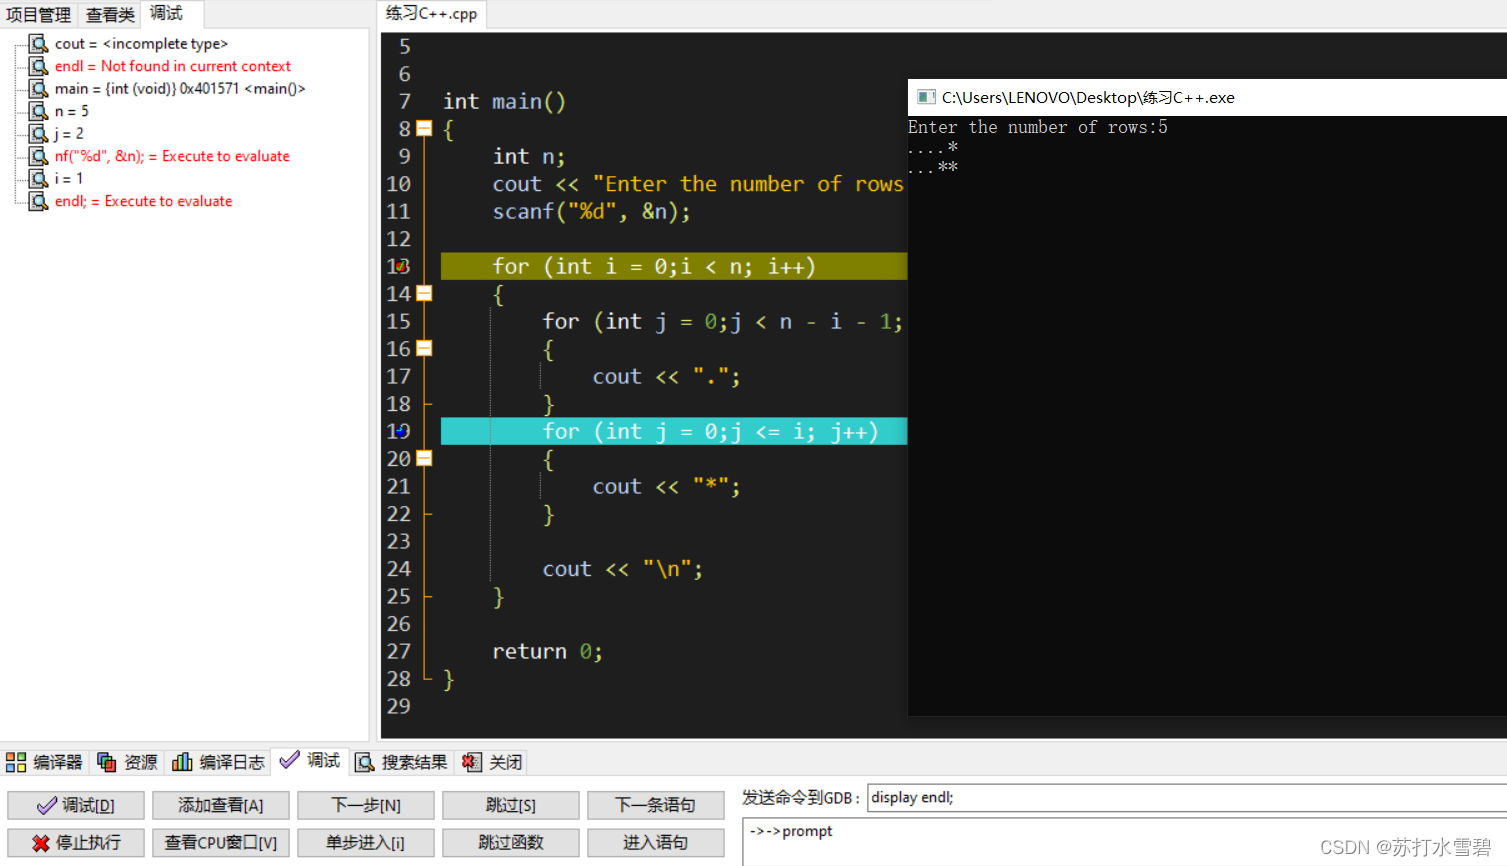The width and height of the screenshot is (1507, 866).
Task: Click console text 'Enter the number of rows:5'
Action: point(1037,127)
